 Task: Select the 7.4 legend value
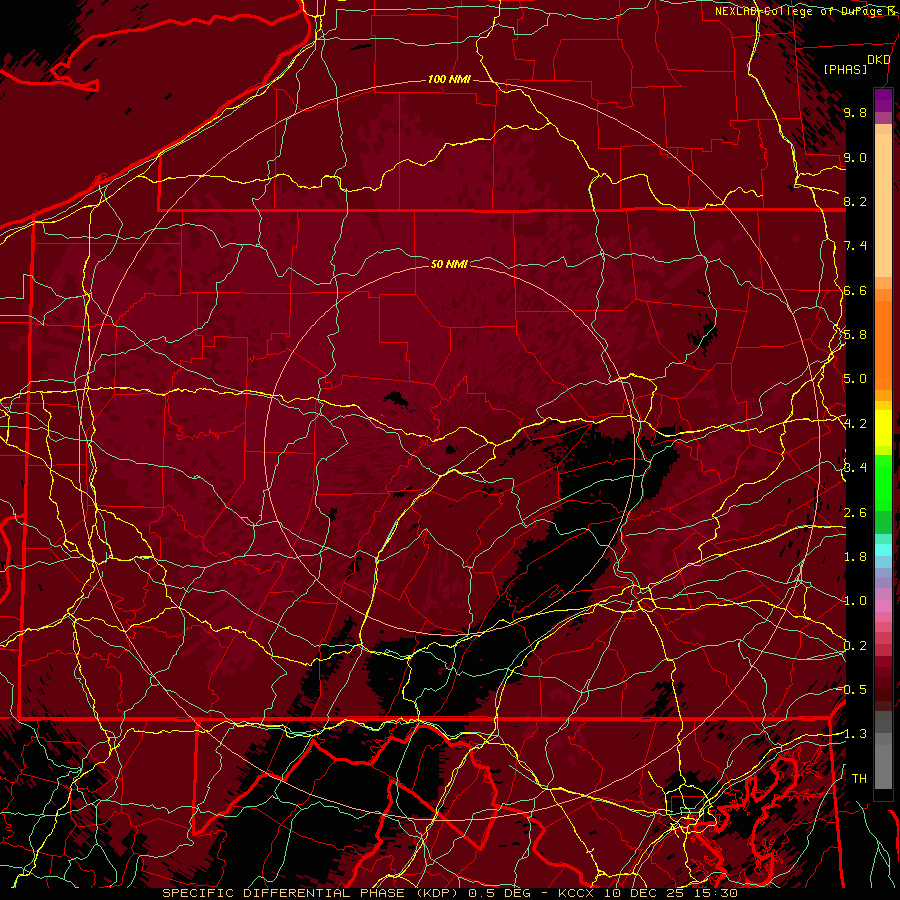click(855, 246)
